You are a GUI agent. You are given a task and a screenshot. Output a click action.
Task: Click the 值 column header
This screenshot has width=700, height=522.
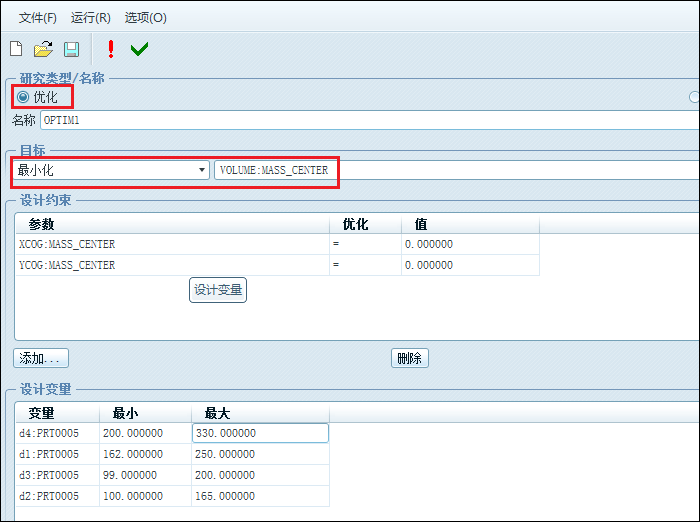[x=470, y=224]
